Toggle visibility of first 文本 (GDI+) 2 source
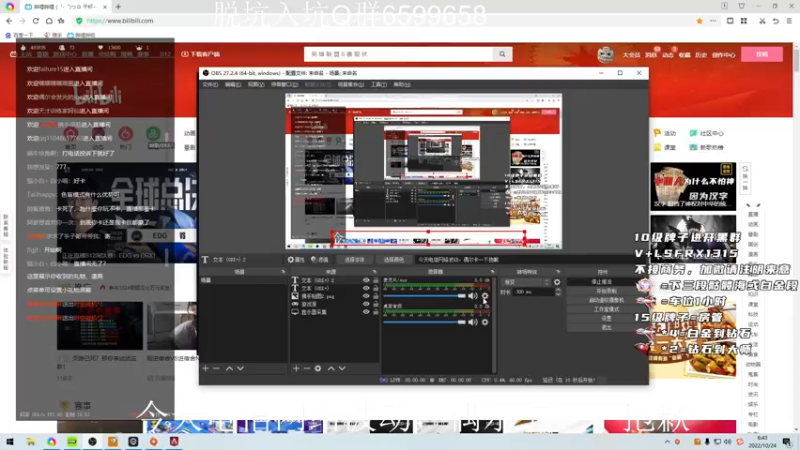800x450 pixels. pos(366,280)
